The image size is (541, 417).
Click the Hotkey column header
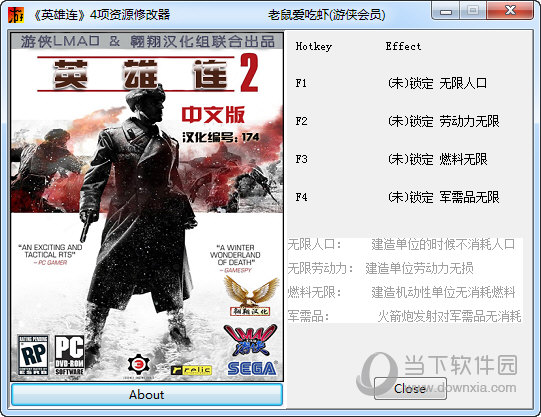(x=314, y=47)
